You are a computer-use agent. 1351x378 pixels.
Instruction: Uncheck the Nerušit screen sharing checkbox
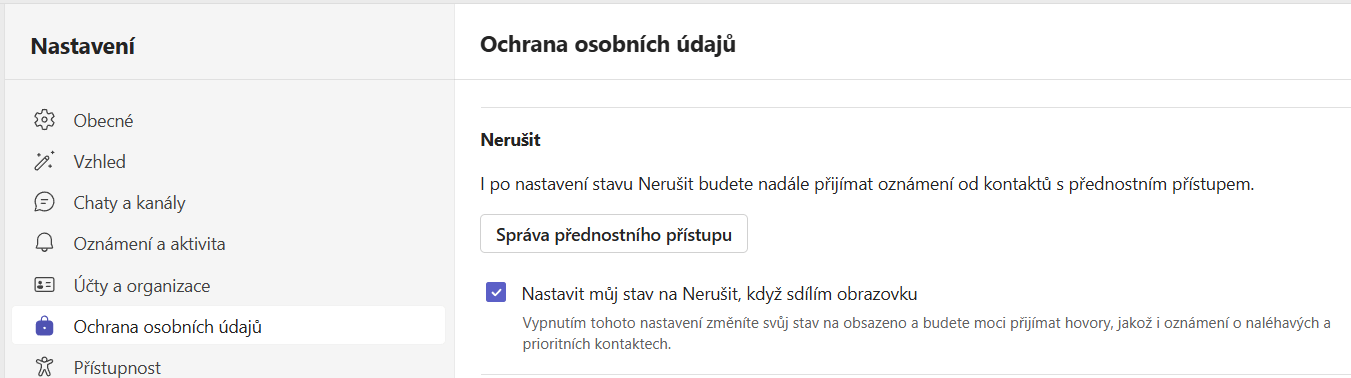click(x=495, y=293)
